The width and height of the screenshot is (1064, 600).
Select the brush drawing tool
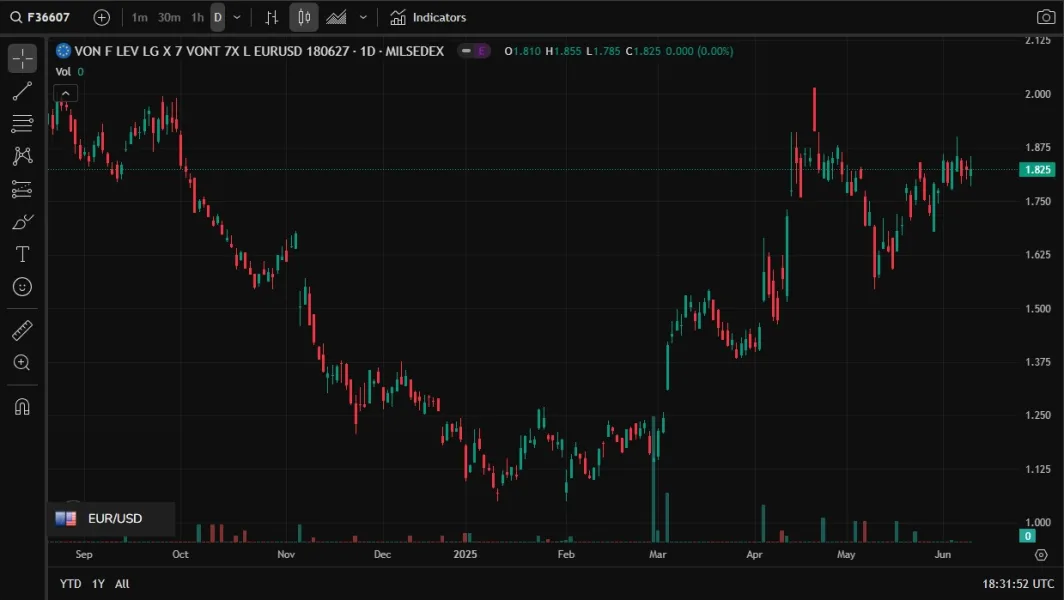(22, 221)
